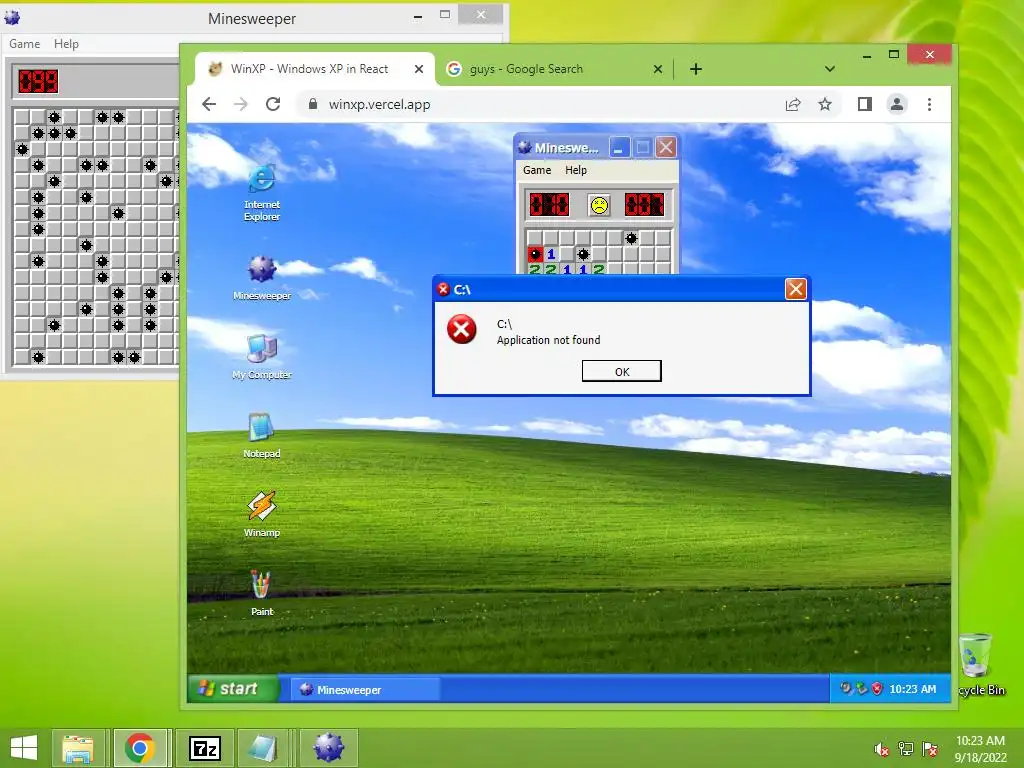This screenshot has height=768, width=1024.
Task: Click the Chrome forward arrow
Action: [241, 104]
